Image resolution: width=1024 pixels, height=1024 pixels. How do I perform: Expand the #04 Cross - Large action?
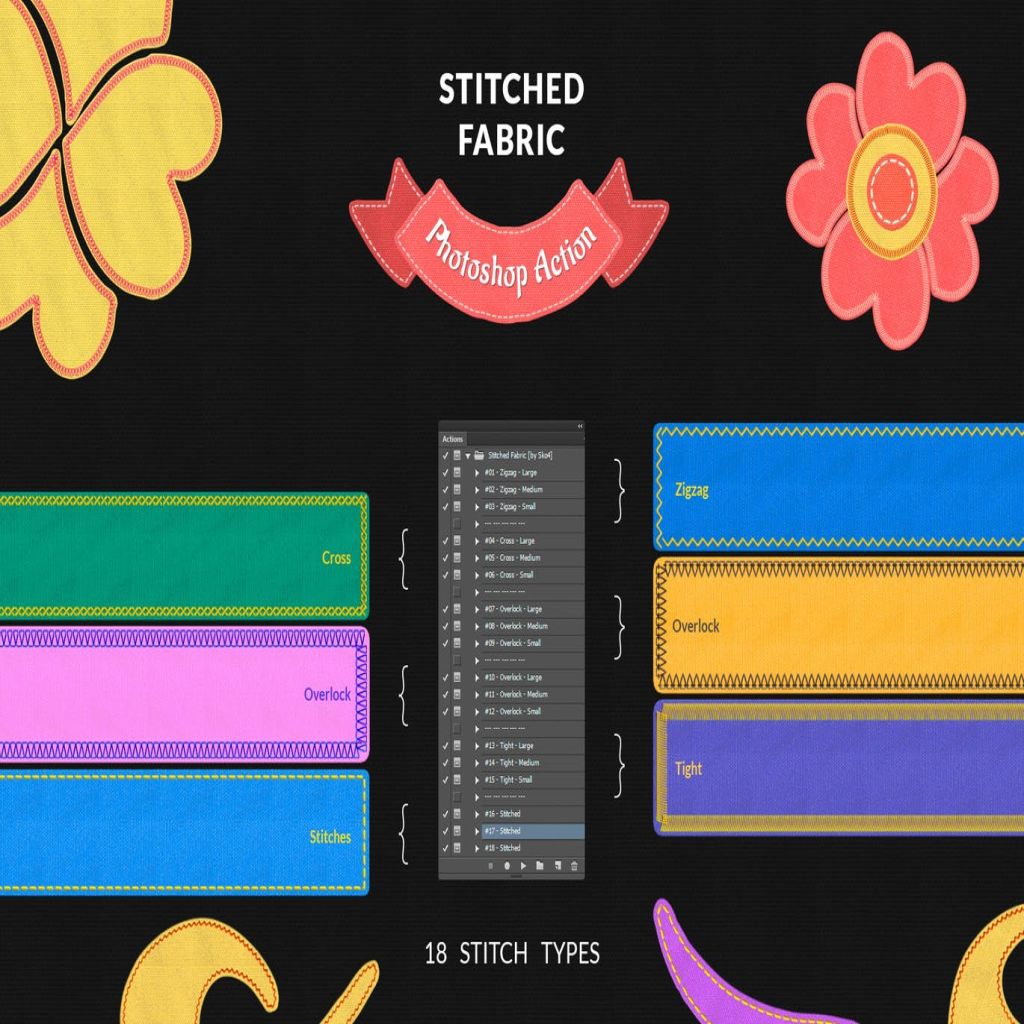pyautogui.click(x=477, y=541)
